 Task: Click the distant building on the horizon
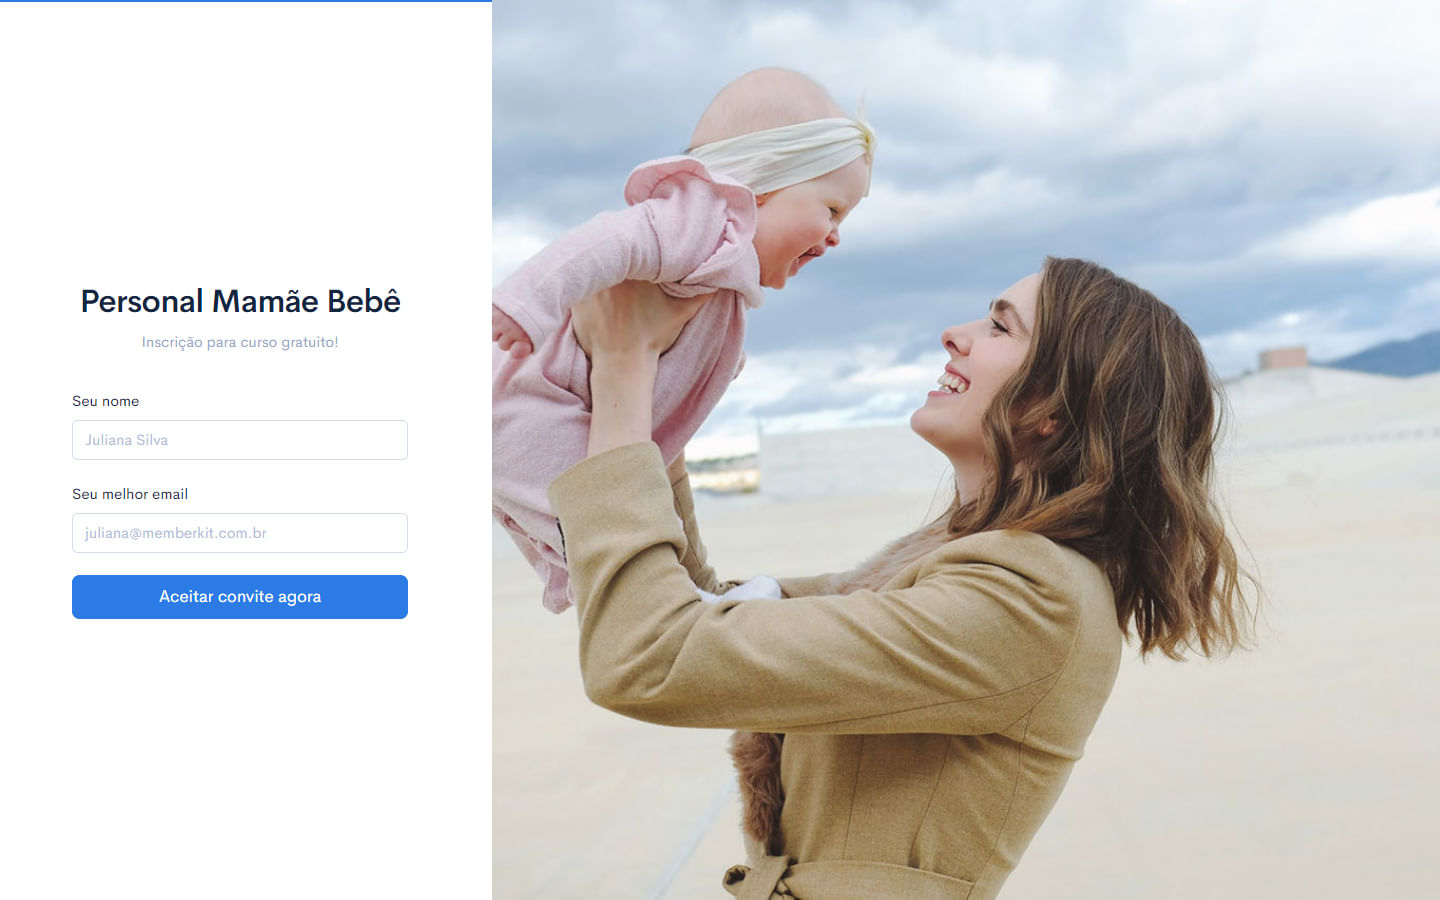(1282, 358)
